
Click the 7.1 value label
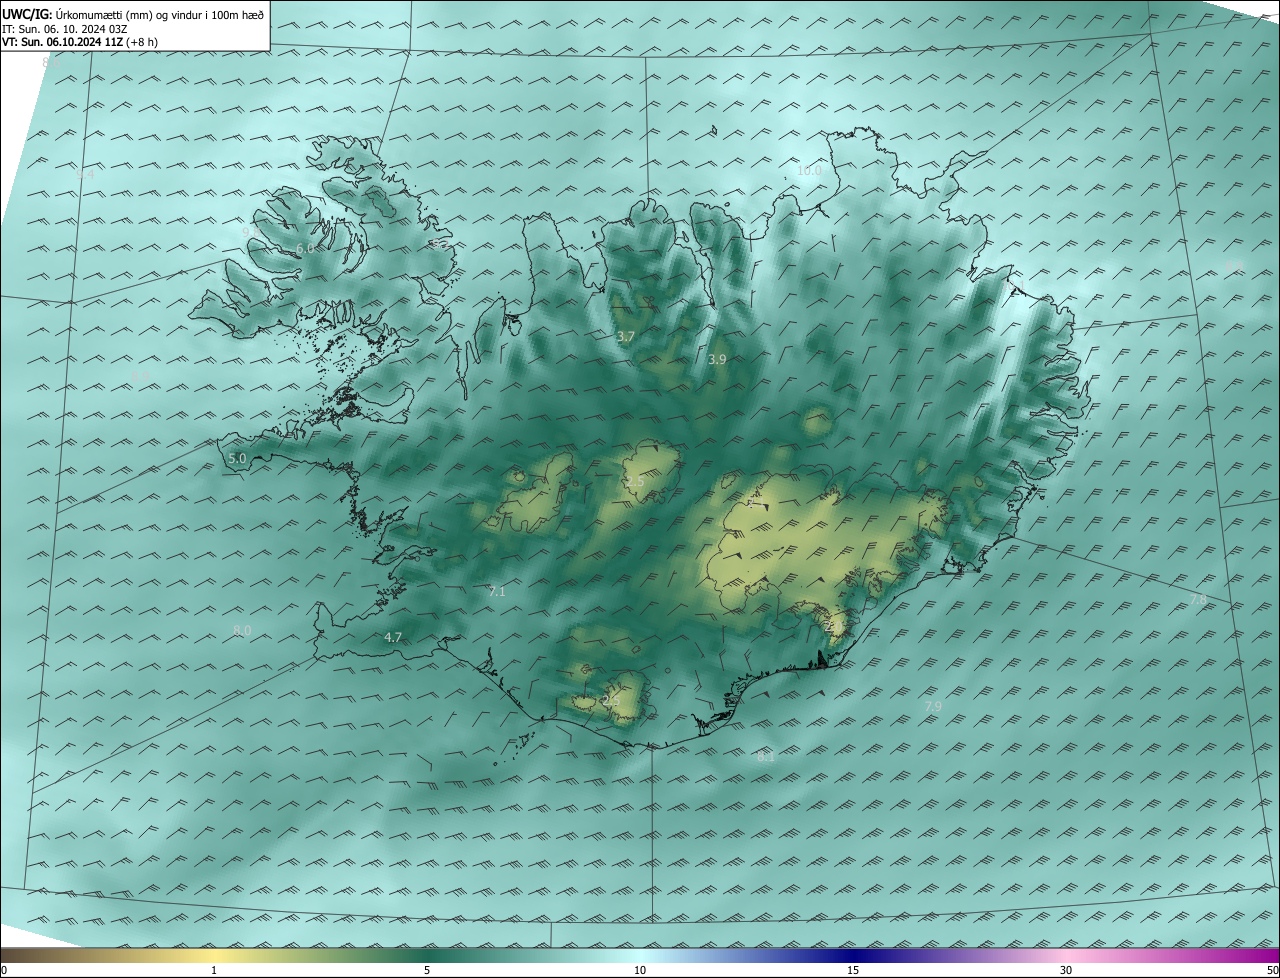[497, 592]
